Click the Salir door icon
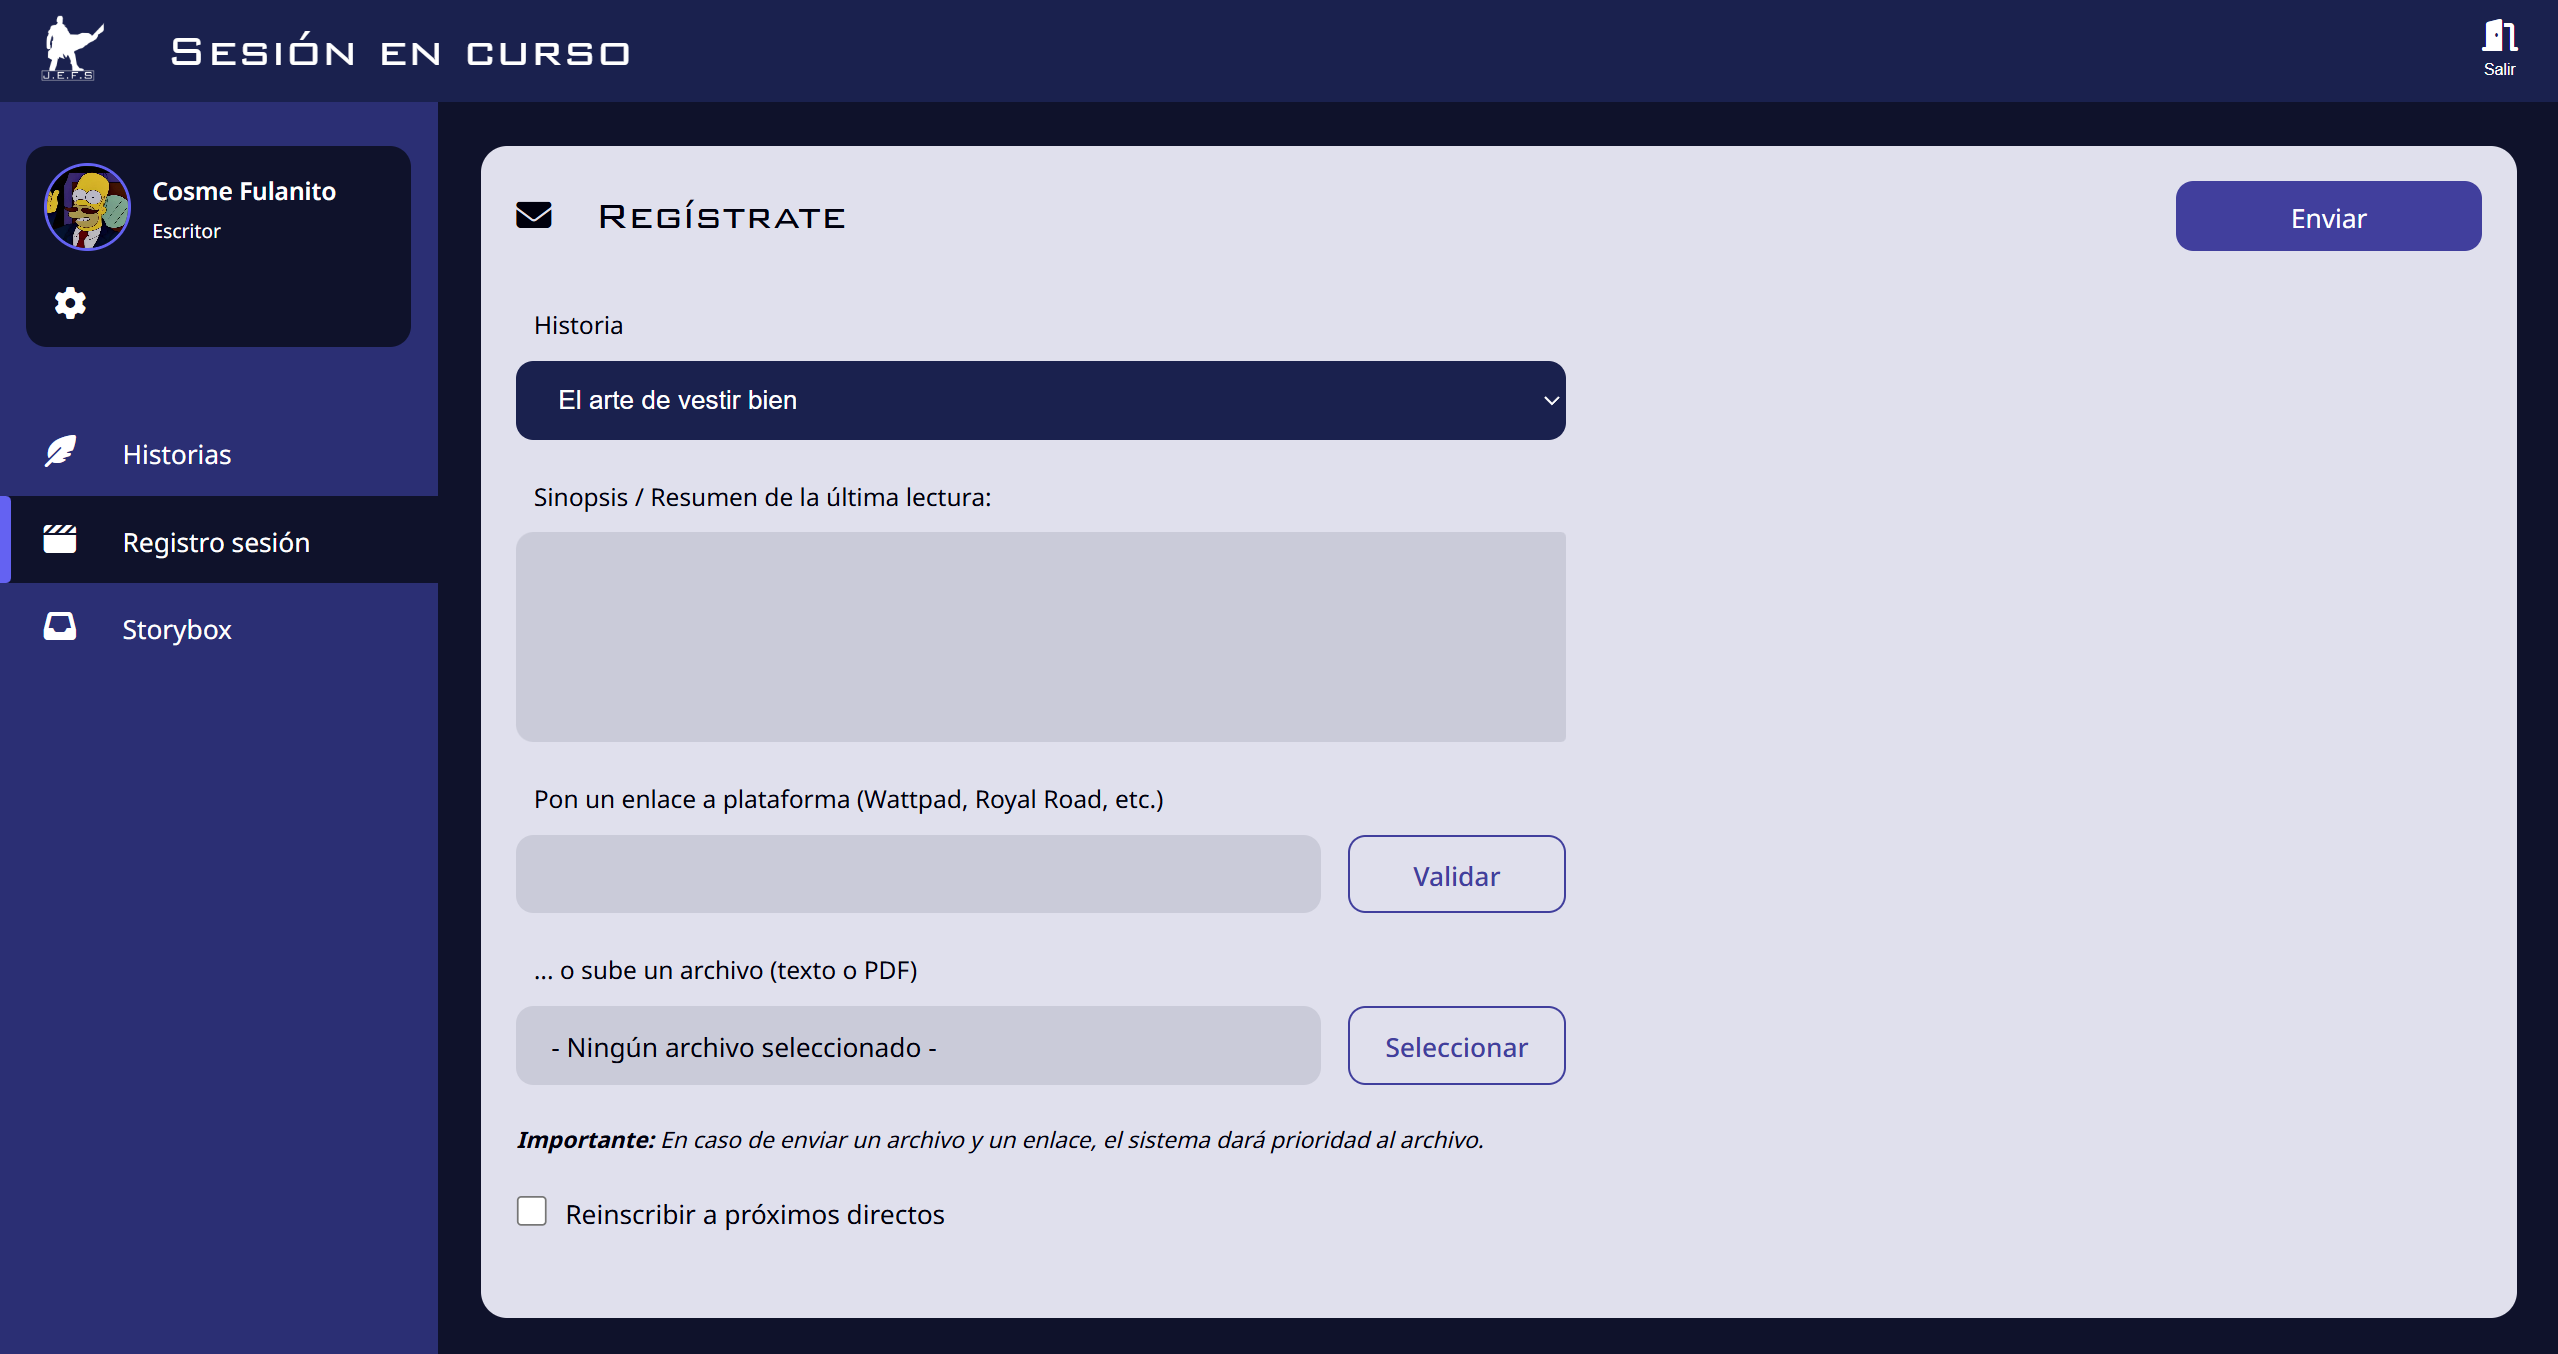Viewport: 2558px width, 1354px height. click(x=2498, y=36)
